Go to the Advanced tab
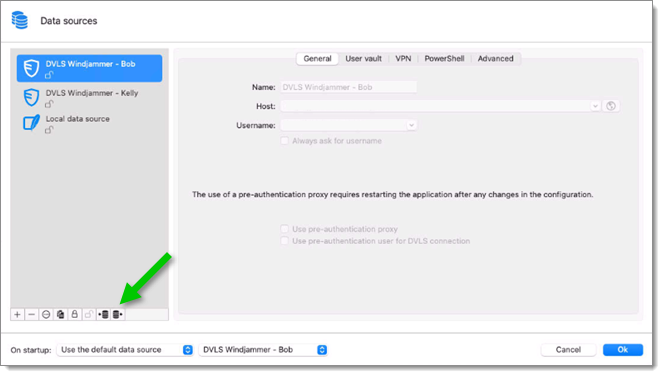Image resolution: width=663 pixels, height=376 pixels. point(496,59)
